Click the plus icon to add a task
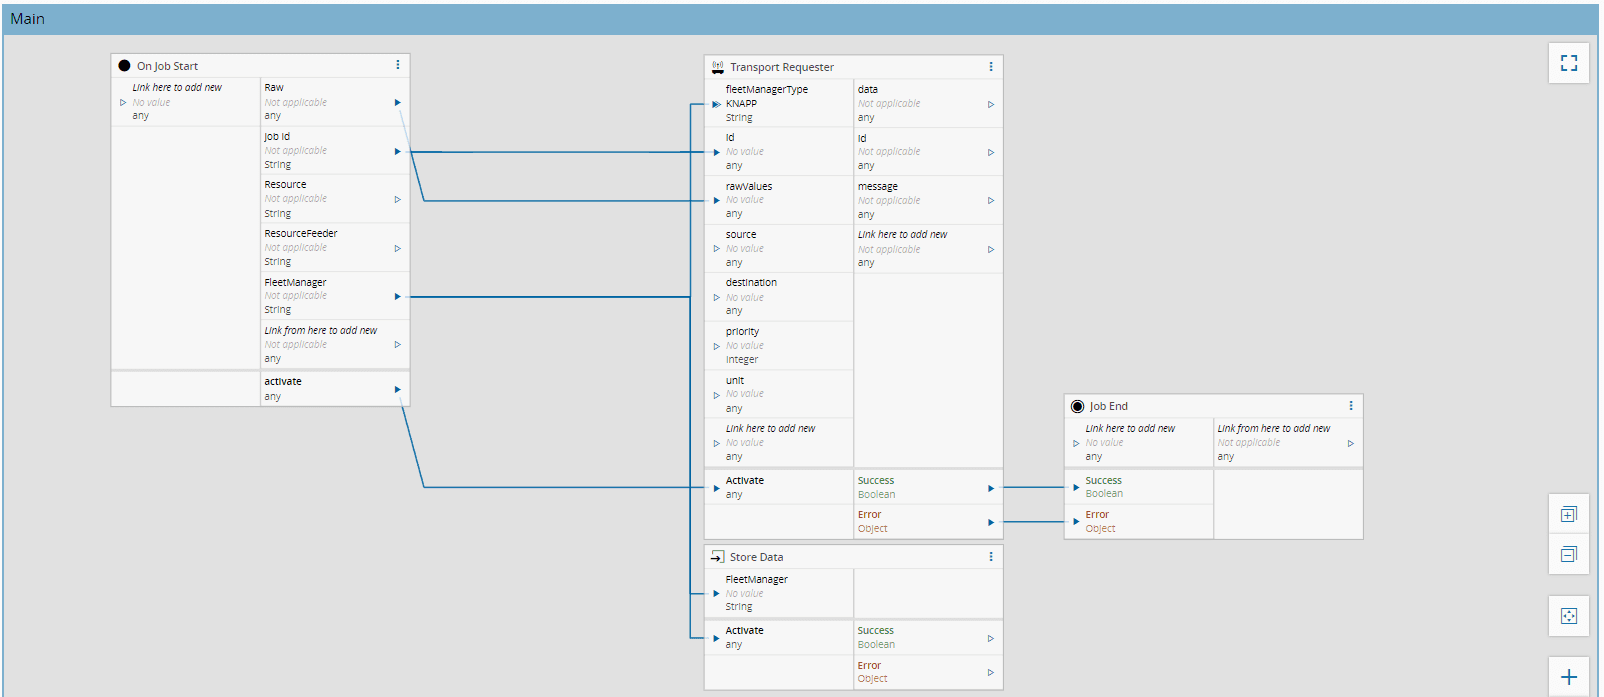The height and width of the screenshot is (697, 1604). pos(1568,677)
